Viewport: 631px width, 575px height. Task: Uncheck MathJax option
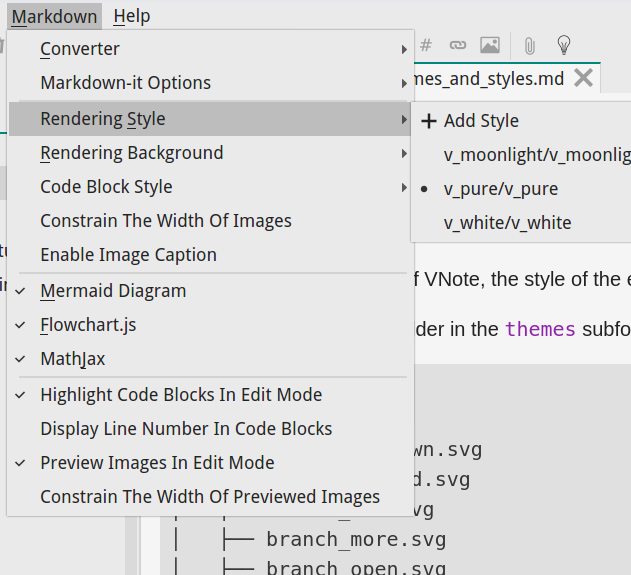[x=210, y=359]
